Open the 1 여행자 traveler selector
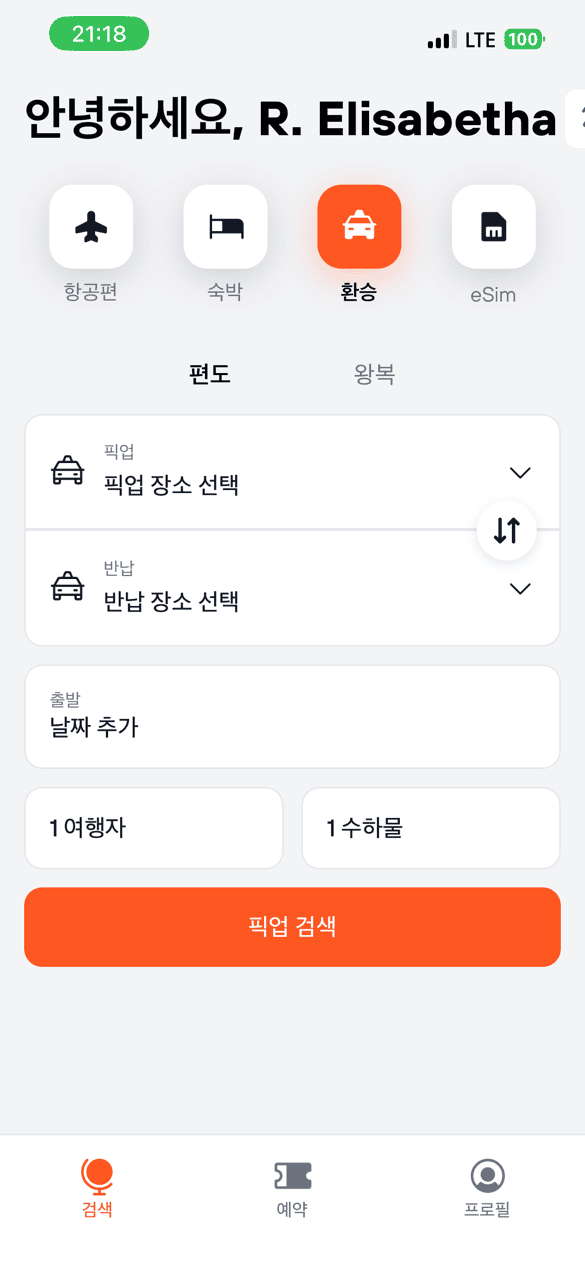This screenshot has height=1266, width=585. point(153,828)
